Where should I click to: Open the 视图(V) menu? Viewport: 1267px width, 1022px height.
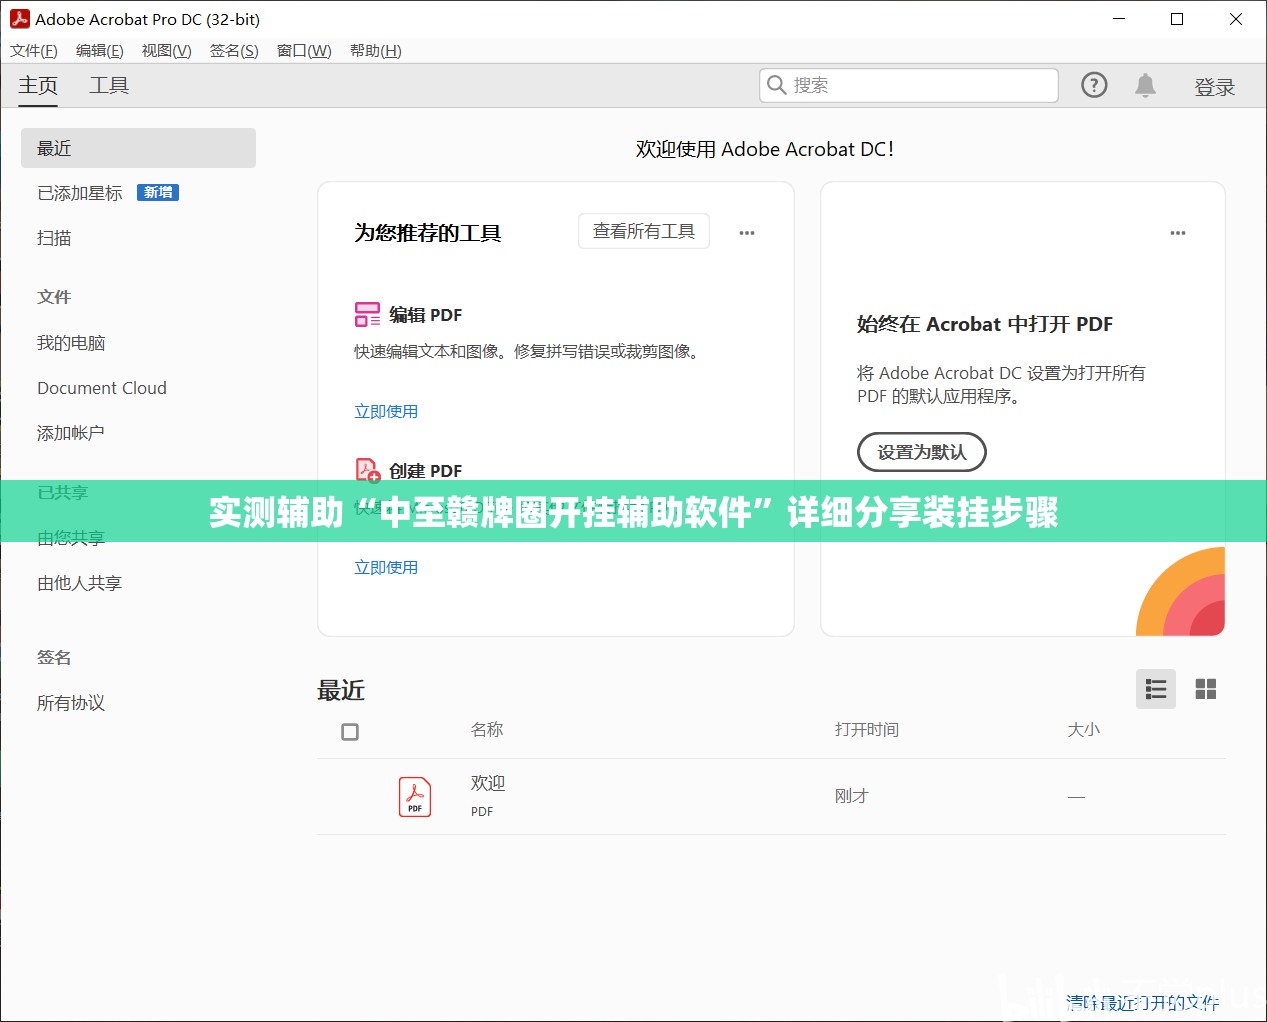[167, 51]
